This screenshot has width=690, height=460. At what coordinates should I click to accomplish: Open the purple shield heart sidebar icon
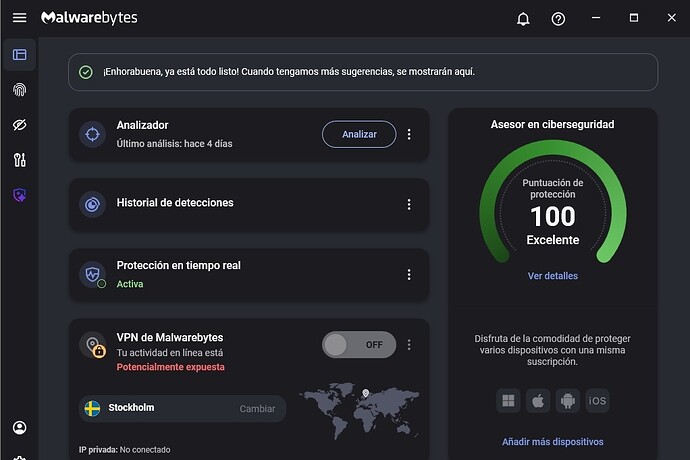19,195
